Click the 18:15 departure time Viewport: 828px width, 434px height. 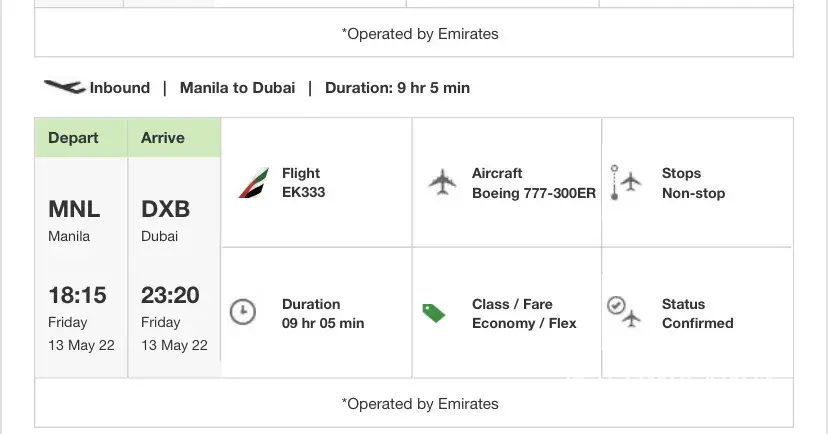point(77,295)
